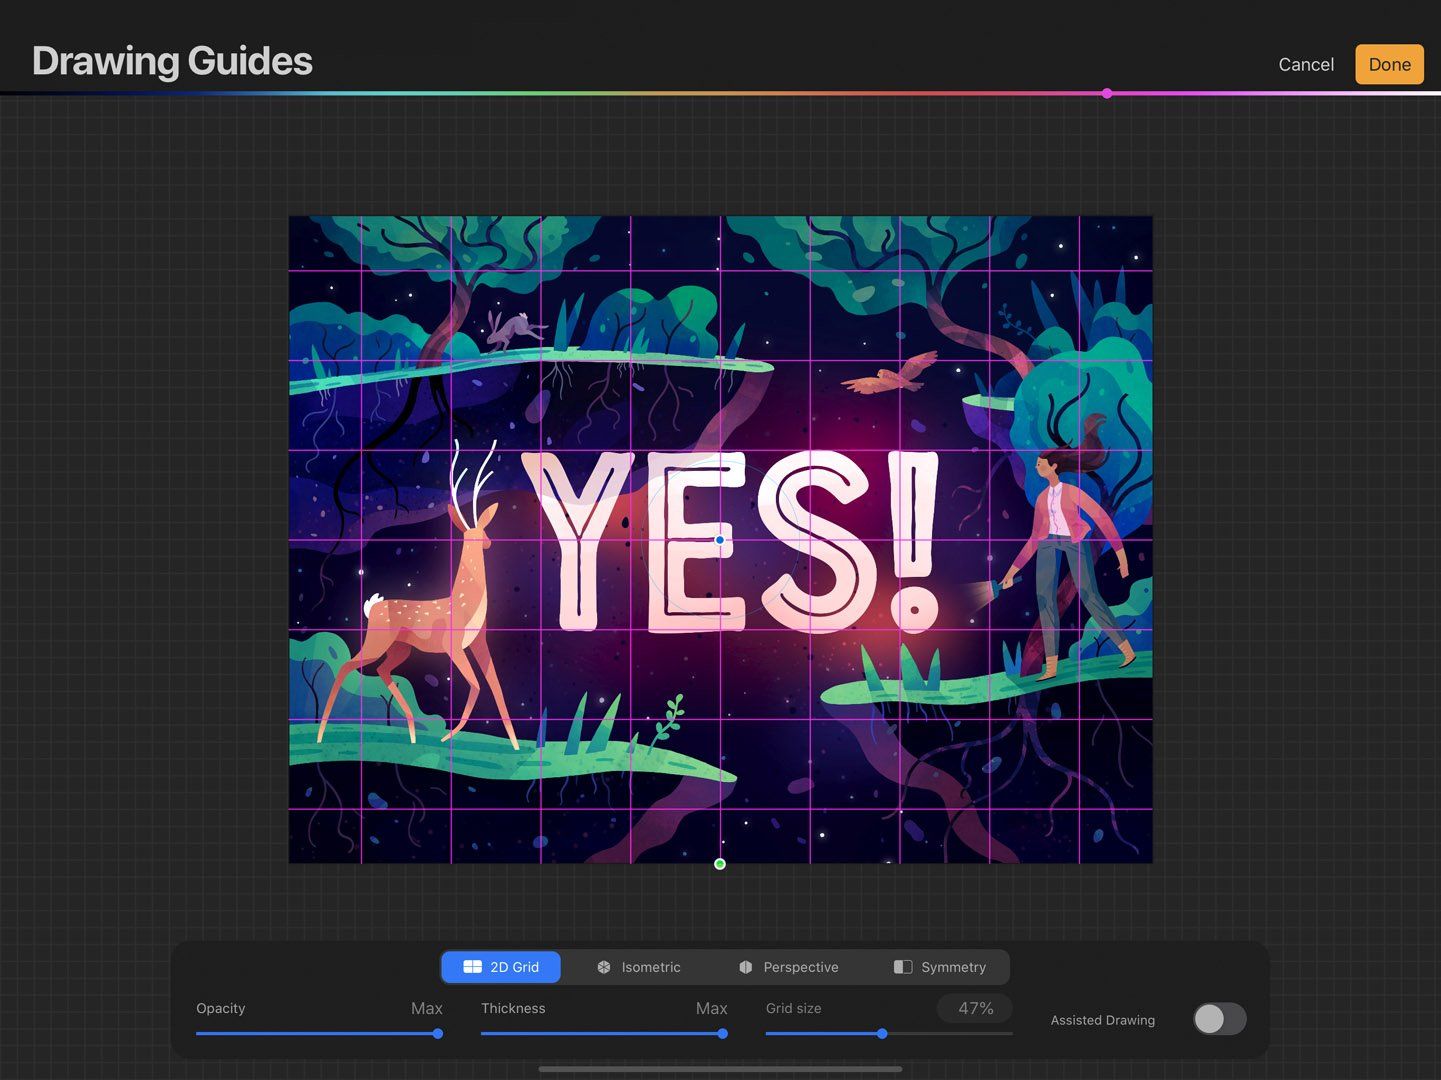This screenshot has height=1080, width=1441.
Task: Click the Symmetry mode icon
Action: (903, 967)
